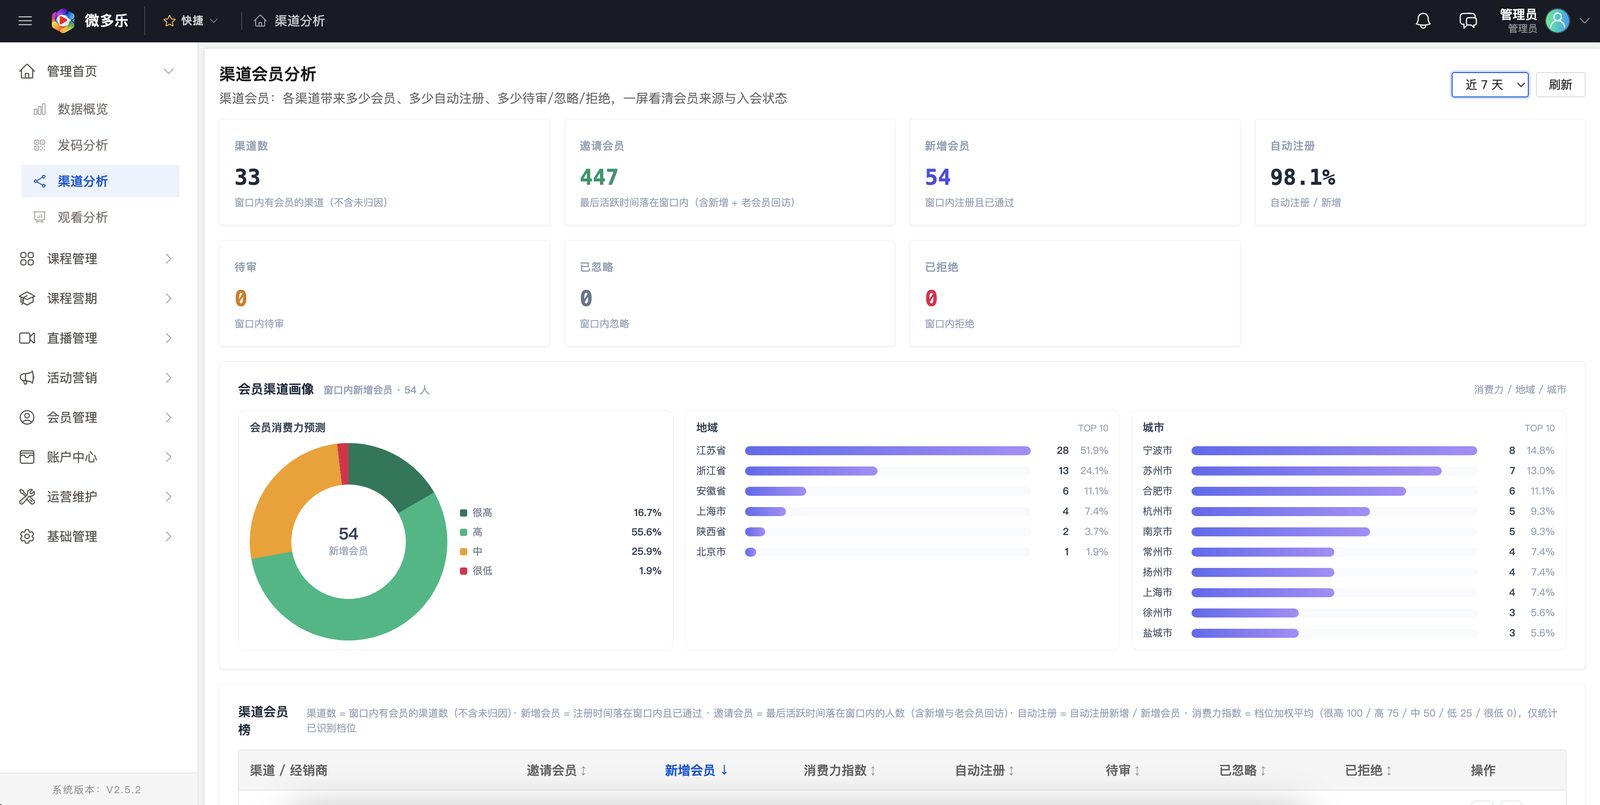Sort table by 待审 column arrow
The width and height of the screenshot is (1600, 805).
(1137, 770)
